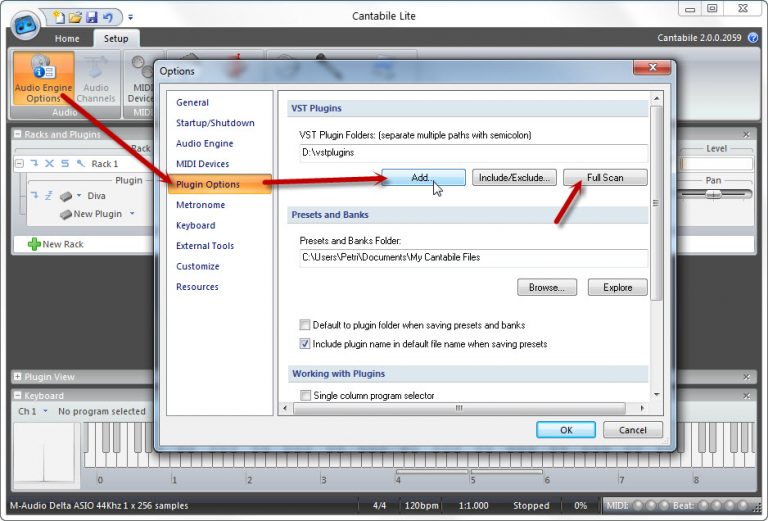This screenshot has width=768, height=521.
Task: Select Audio Engine in Options sidebar
Action: (x=205, y=143)
